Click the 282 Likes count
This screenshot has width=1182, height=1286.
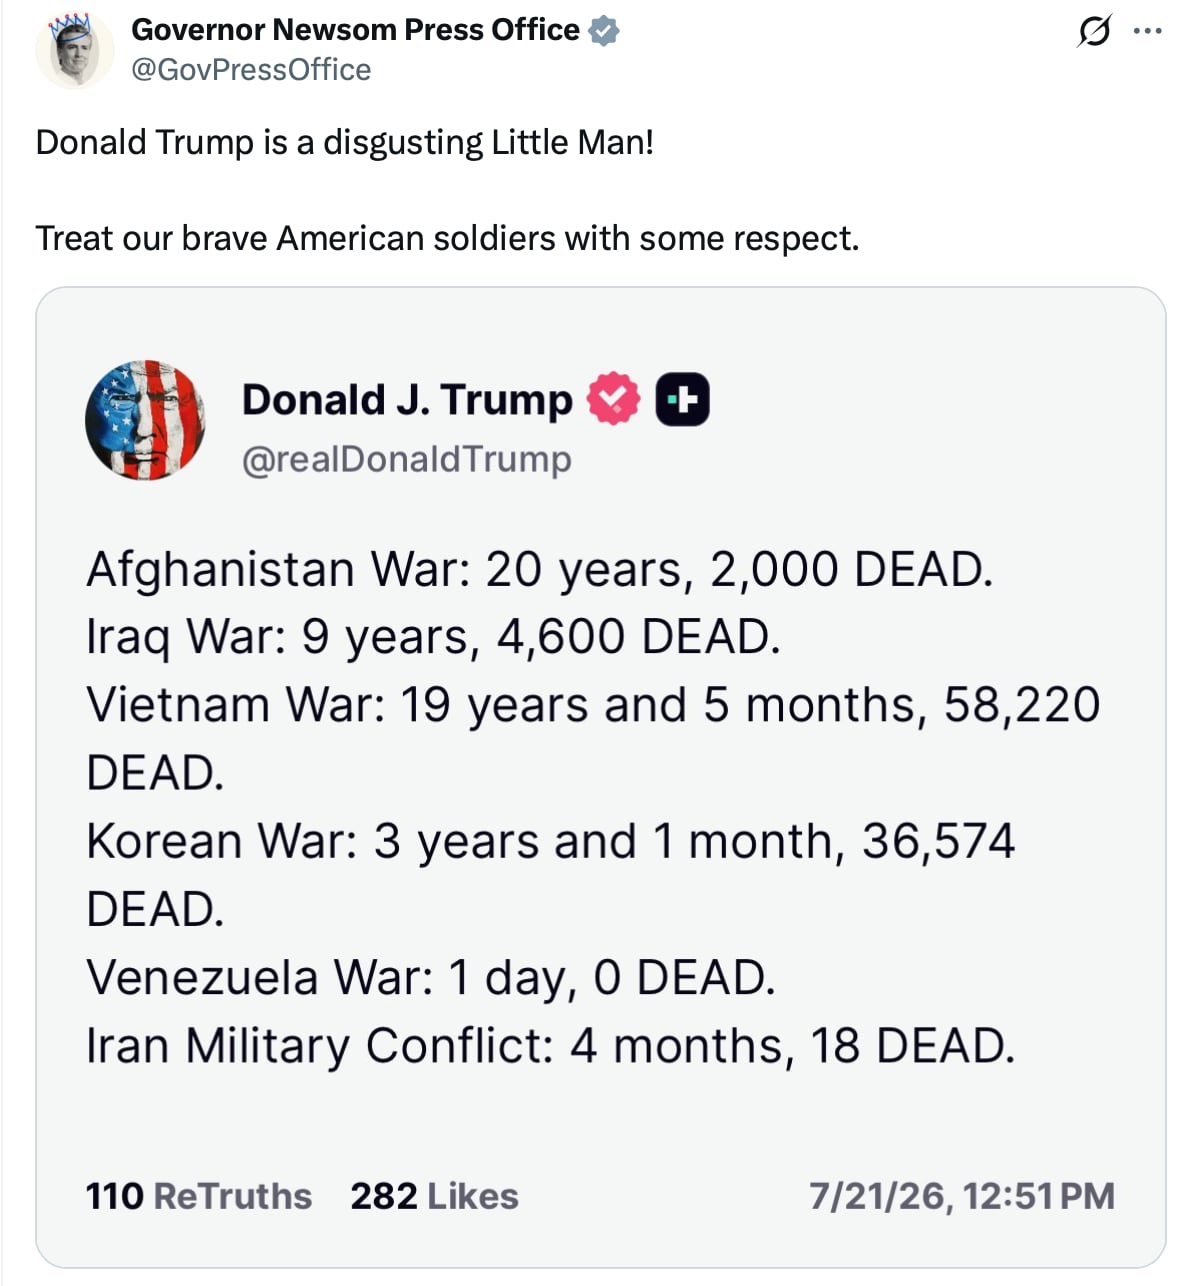click(x=434, y=1196)
